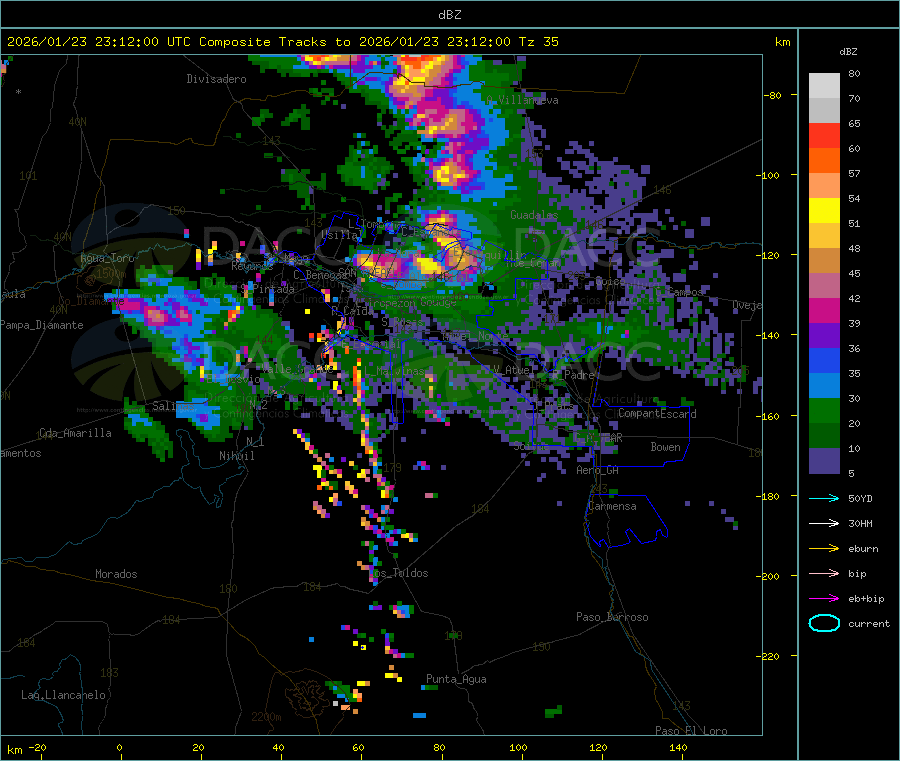Click the dBZ legend heading above the color scale
The image size is (900, 761).
[x=848, y=52]
